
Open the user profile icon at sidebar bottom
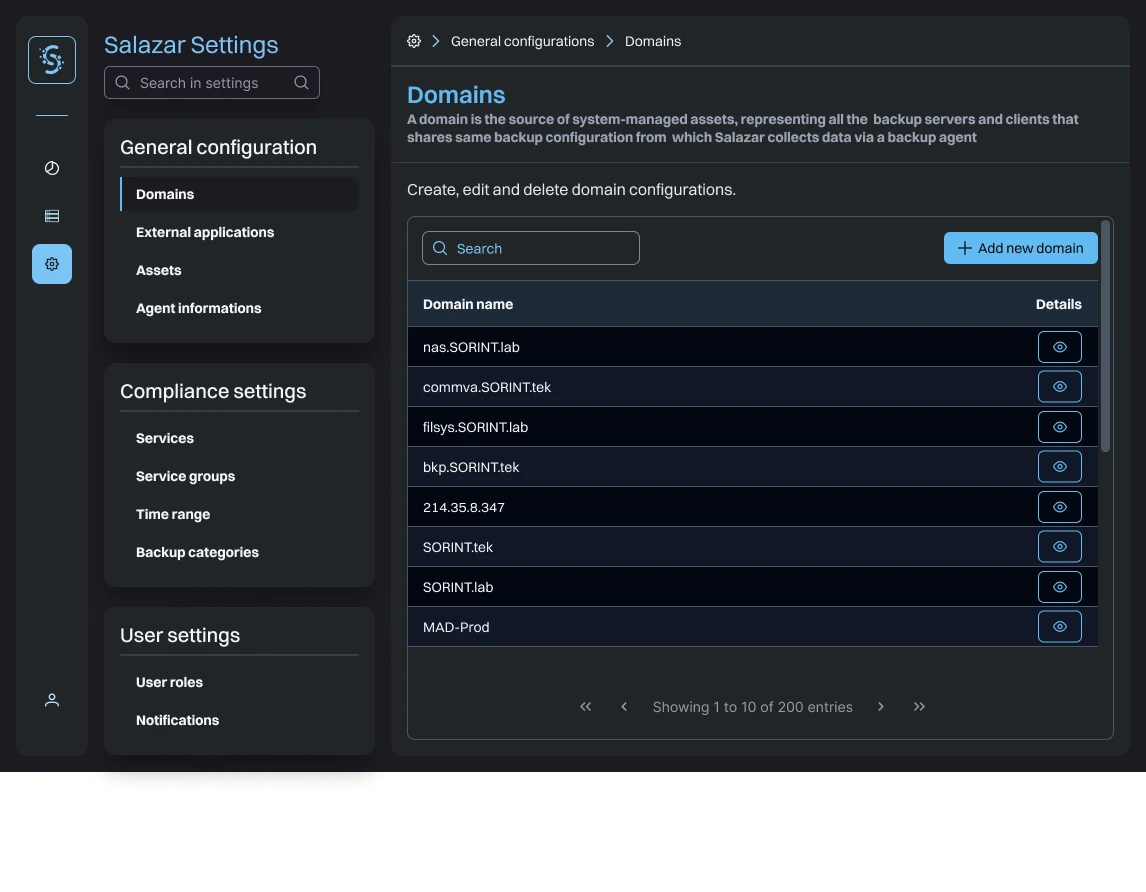pyautogui.click(x=51, y=699)
